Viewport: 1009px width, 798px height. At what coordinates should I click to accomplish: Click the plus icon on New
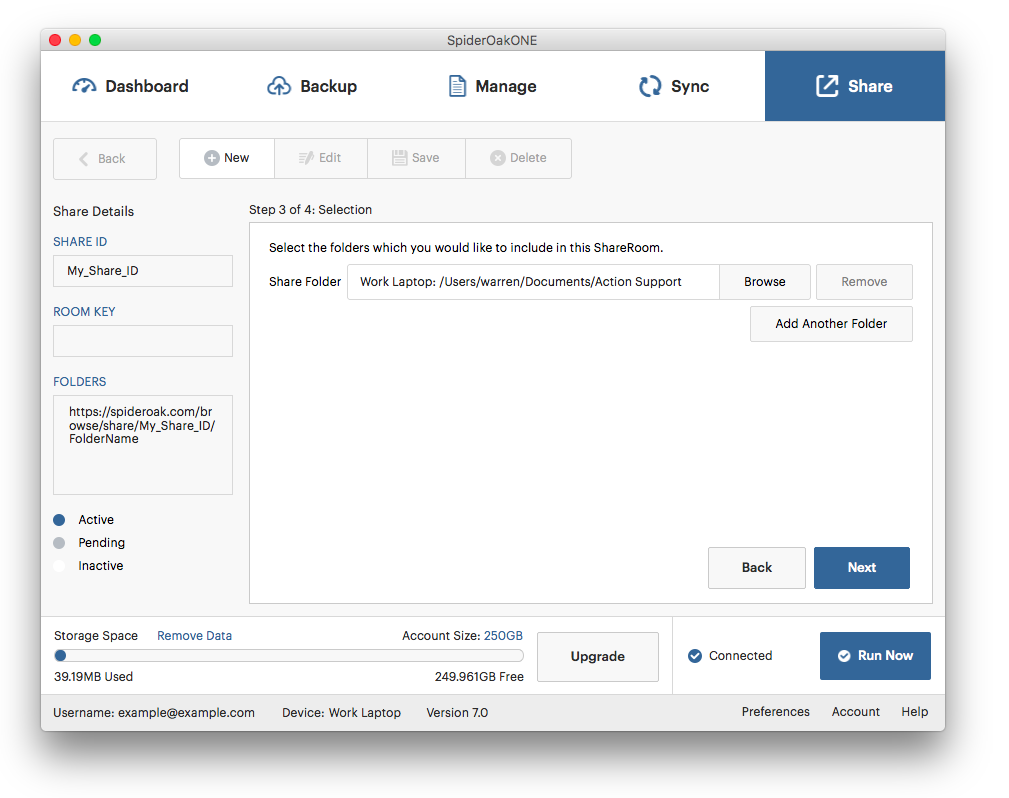click(x=212, y=158)
